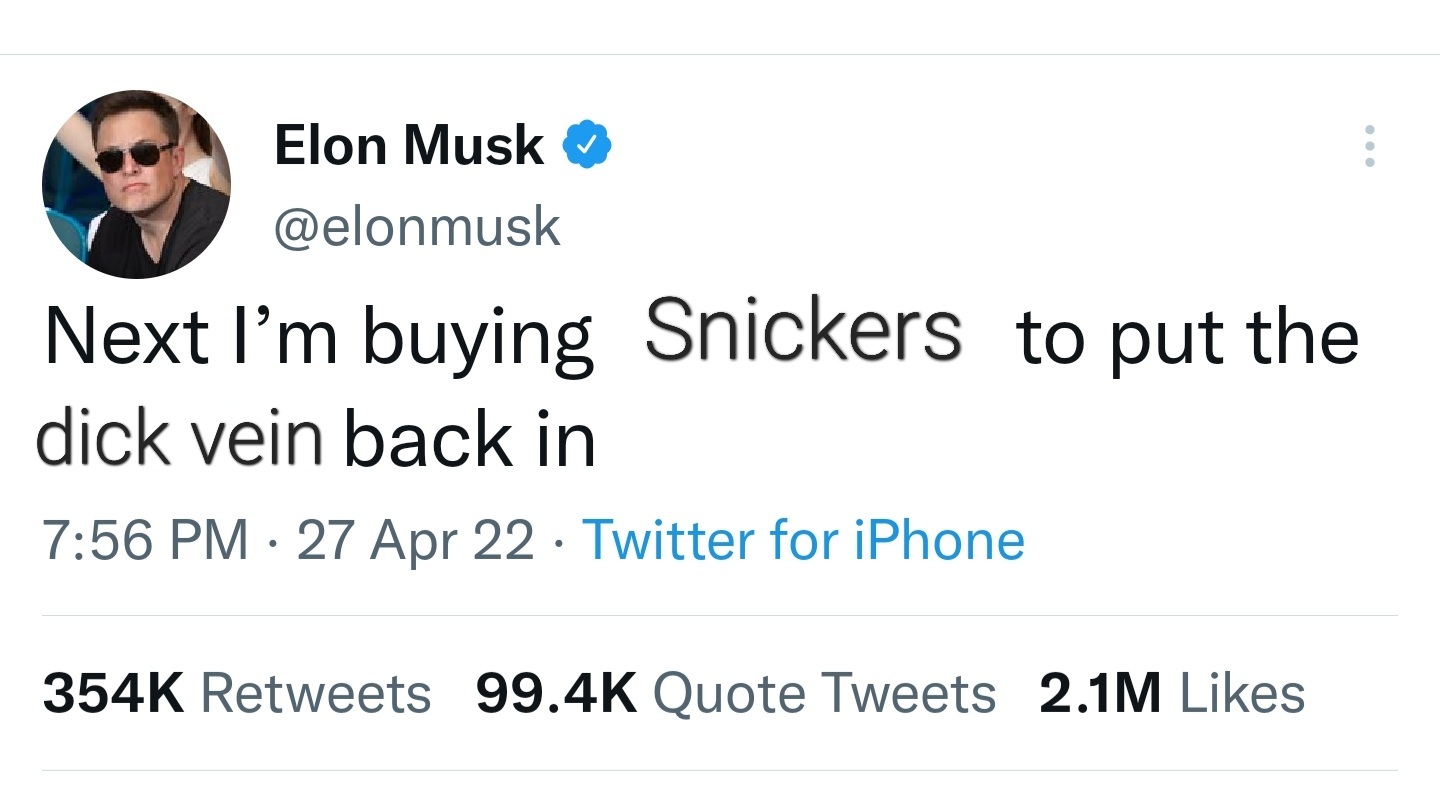The height and width of the screenshot is (812, 1440).
Task: Click the blue verified checkmark badge
Action: [588, 146]
